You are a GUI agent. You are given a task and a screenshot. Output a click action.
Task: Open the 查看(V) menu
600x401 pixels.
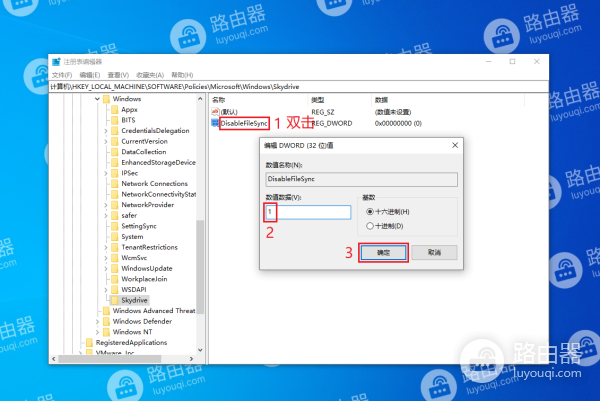click(x=118, y=75)
